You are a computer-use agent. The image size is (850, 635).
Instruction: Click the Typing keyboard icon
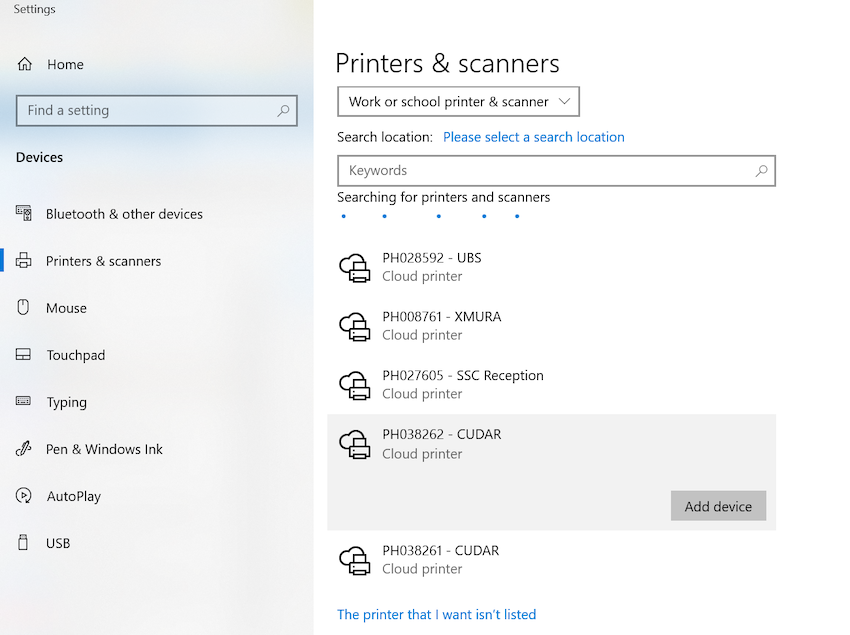click(23, 401)
